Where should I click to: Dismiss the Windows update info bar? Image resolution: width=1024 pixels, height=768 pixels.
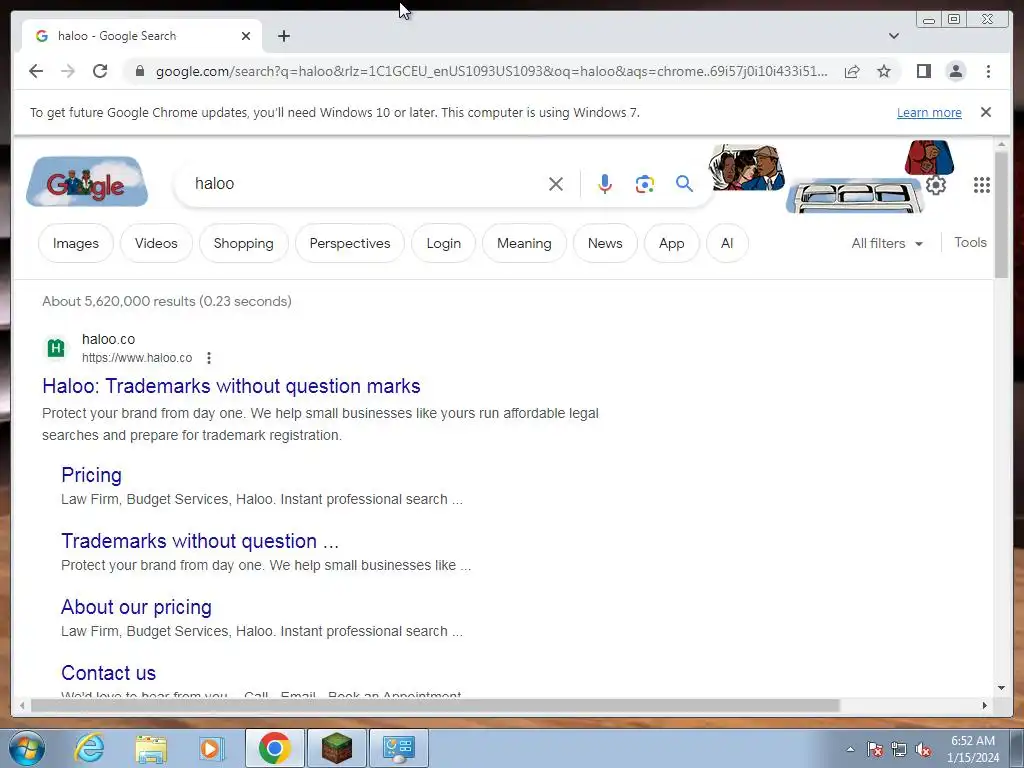[985, 112]
